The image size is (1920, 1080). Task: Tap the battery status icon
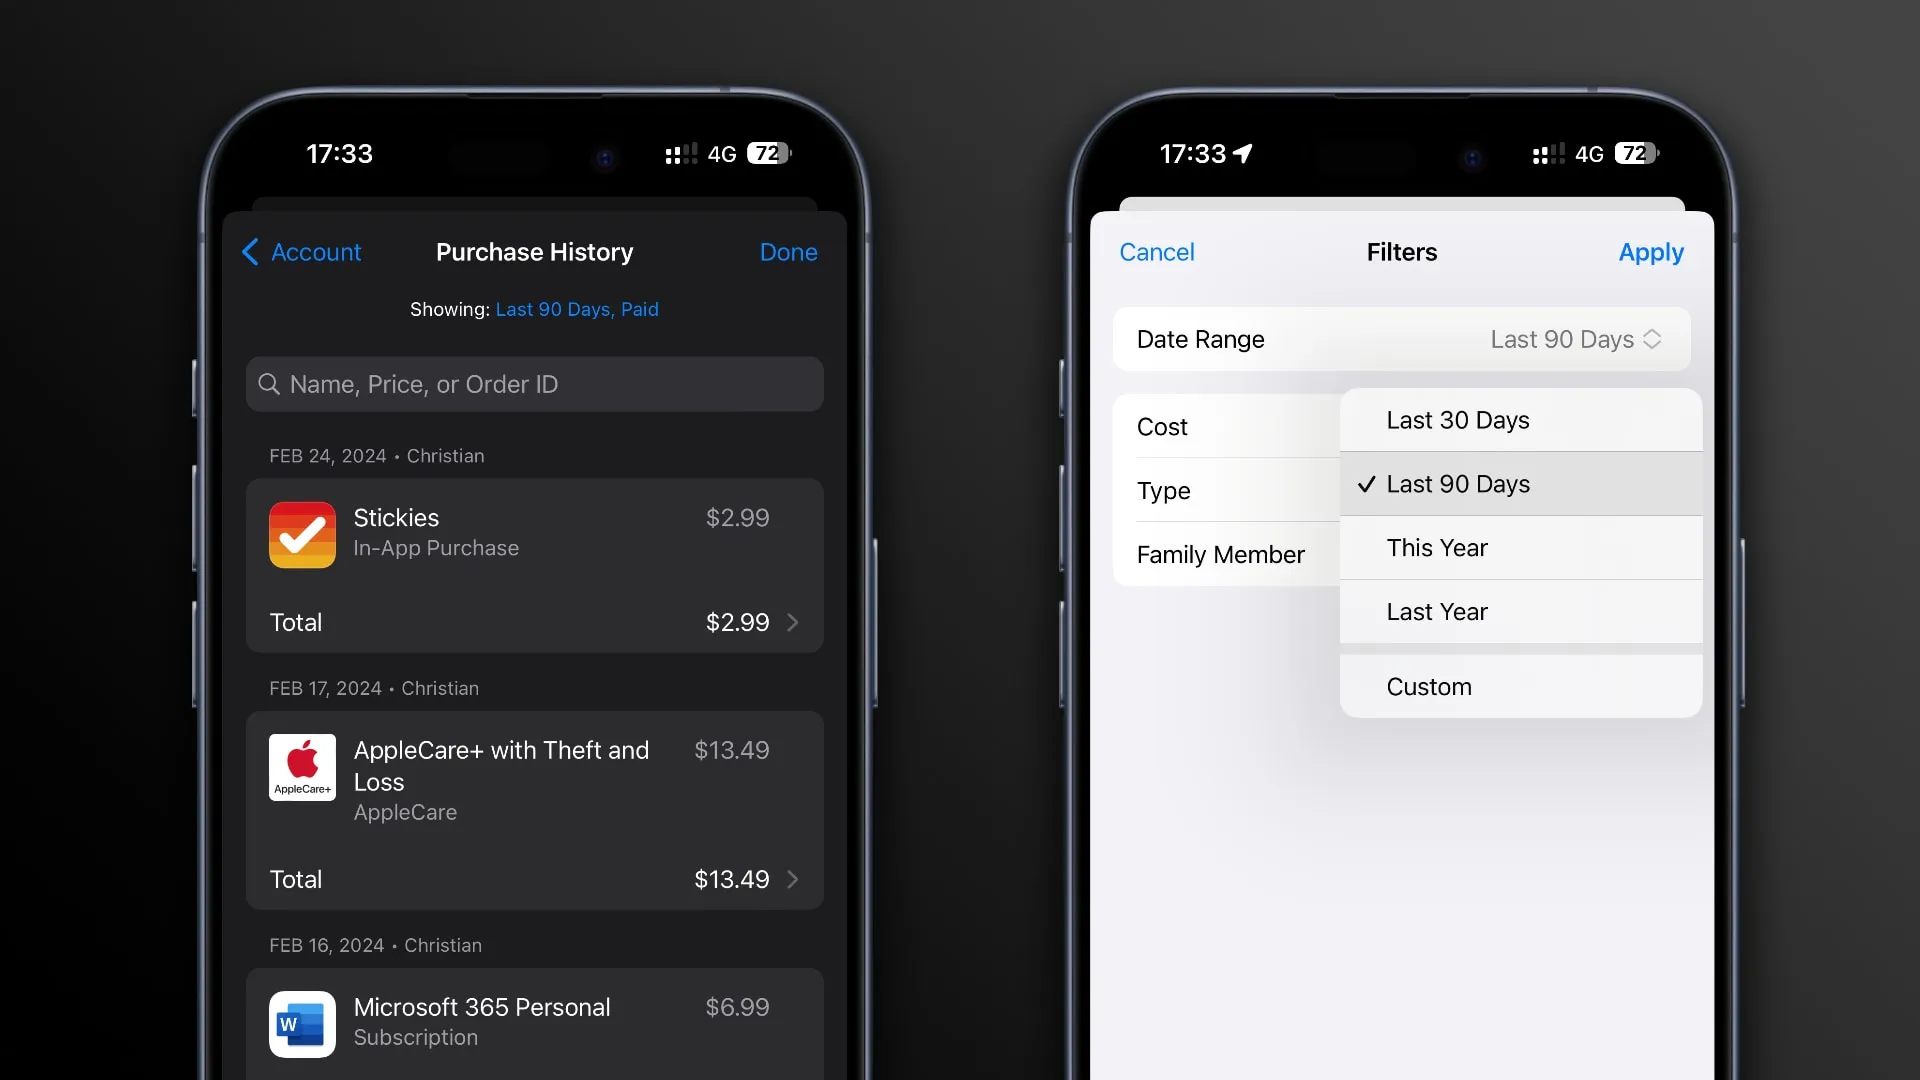coord(770,154)
